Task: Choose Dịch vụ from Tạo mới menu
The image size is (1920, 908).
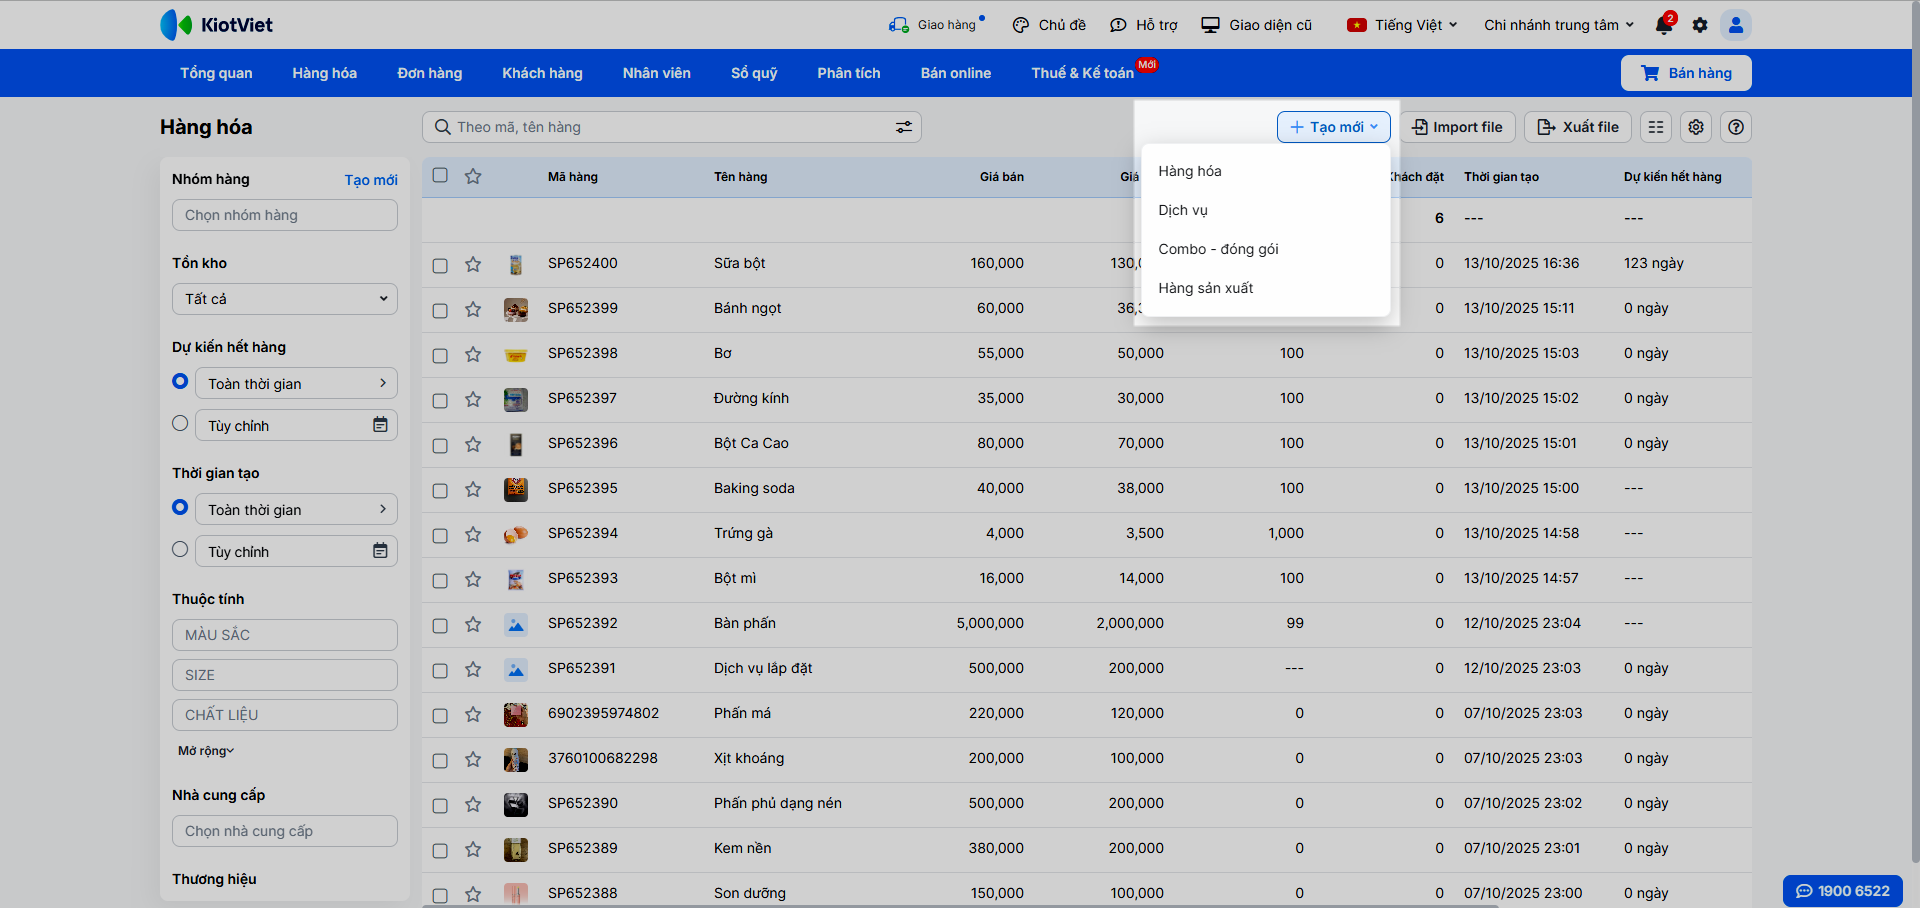Action: coord(1266,210)
